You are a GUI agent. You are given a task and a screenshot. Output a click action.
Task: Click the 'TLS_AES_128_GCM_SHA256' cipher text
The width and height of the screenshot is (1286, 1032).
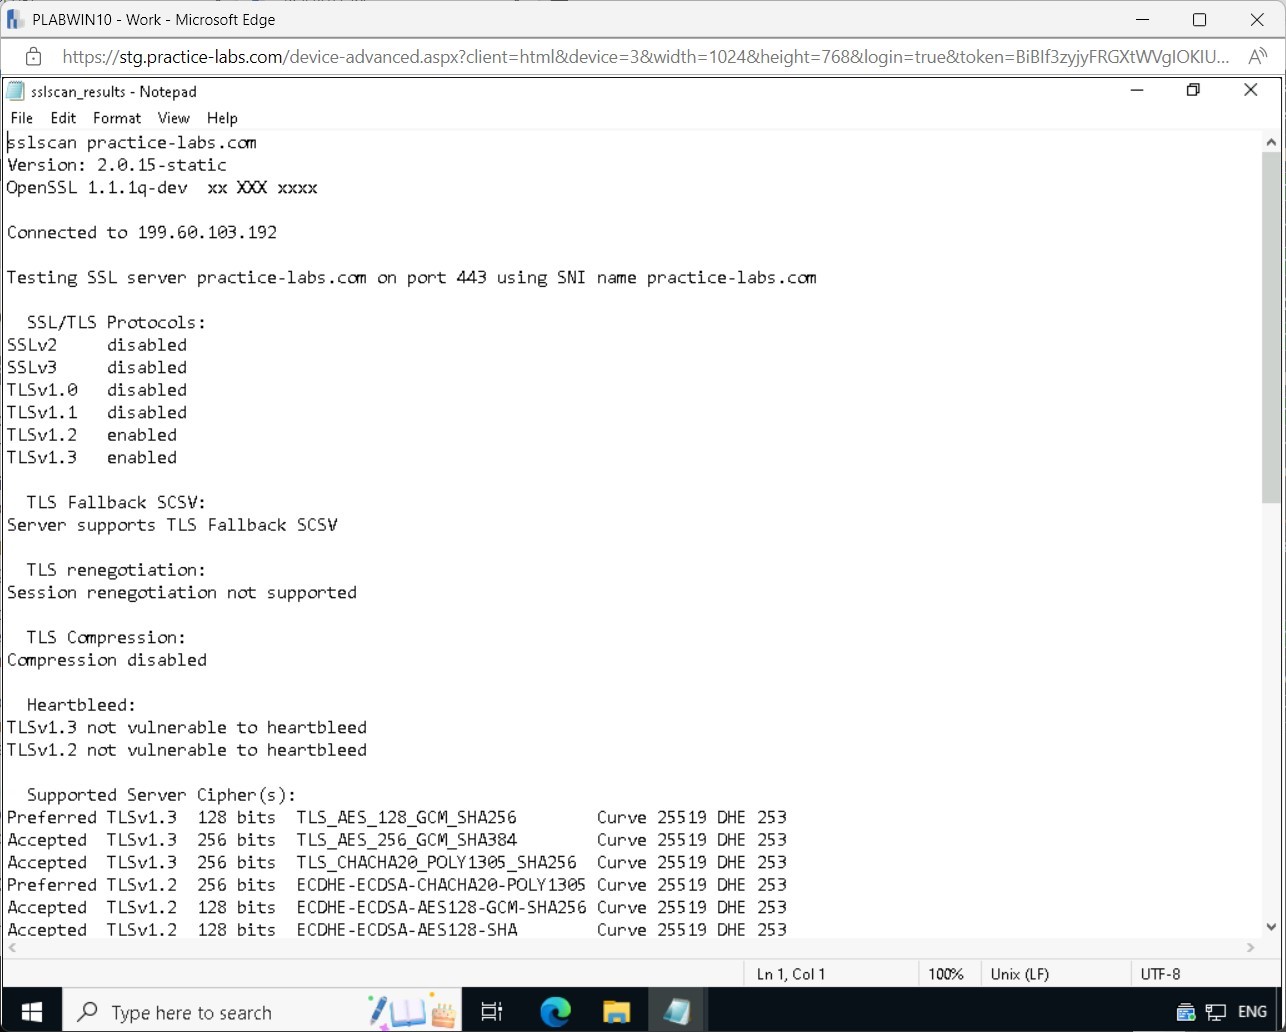[407, 817]
